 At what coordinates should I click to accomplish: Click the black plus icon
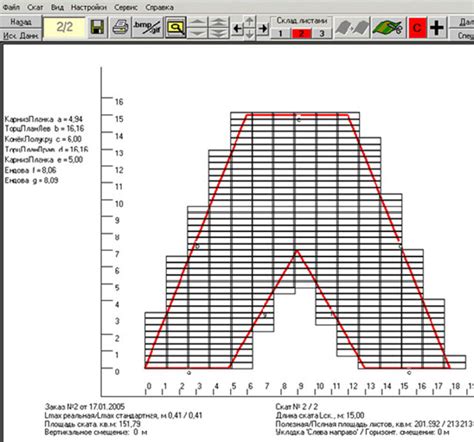(x=437, y=27)
